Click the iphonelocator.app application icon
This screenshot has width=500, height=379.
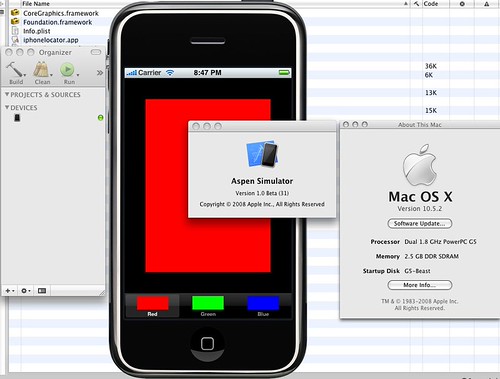15,40
